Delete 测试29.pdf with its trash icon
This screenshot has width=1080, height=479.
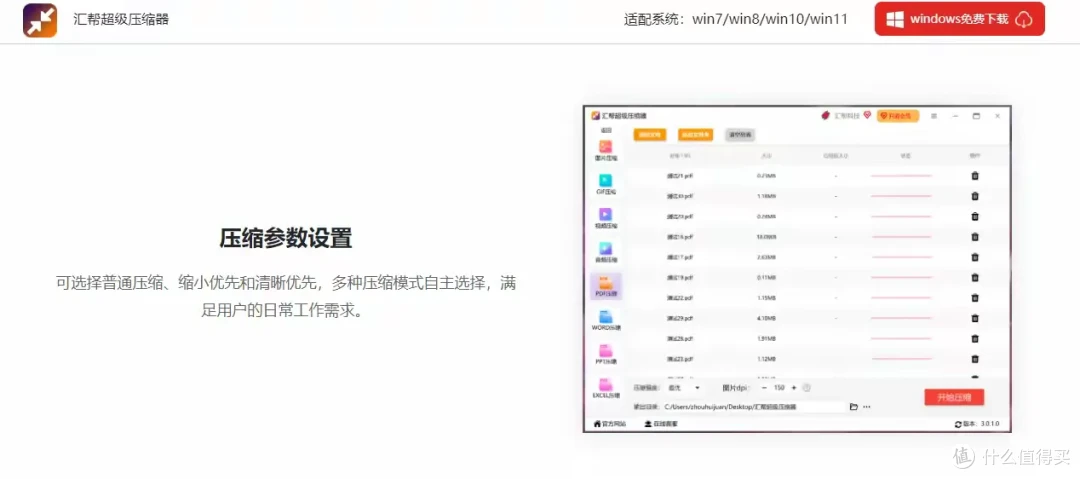click(975, 318)
